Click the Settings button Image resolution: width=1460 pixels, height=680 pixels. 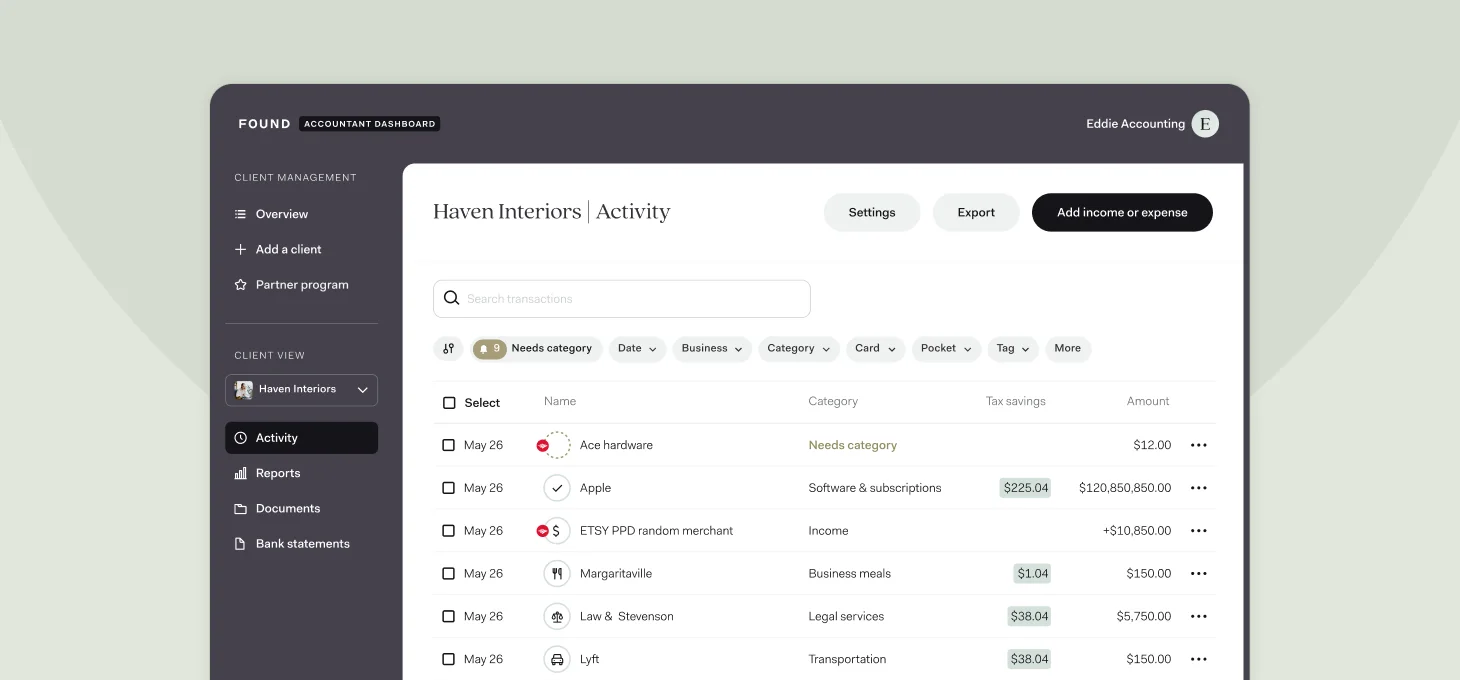[x=872, y=212]
